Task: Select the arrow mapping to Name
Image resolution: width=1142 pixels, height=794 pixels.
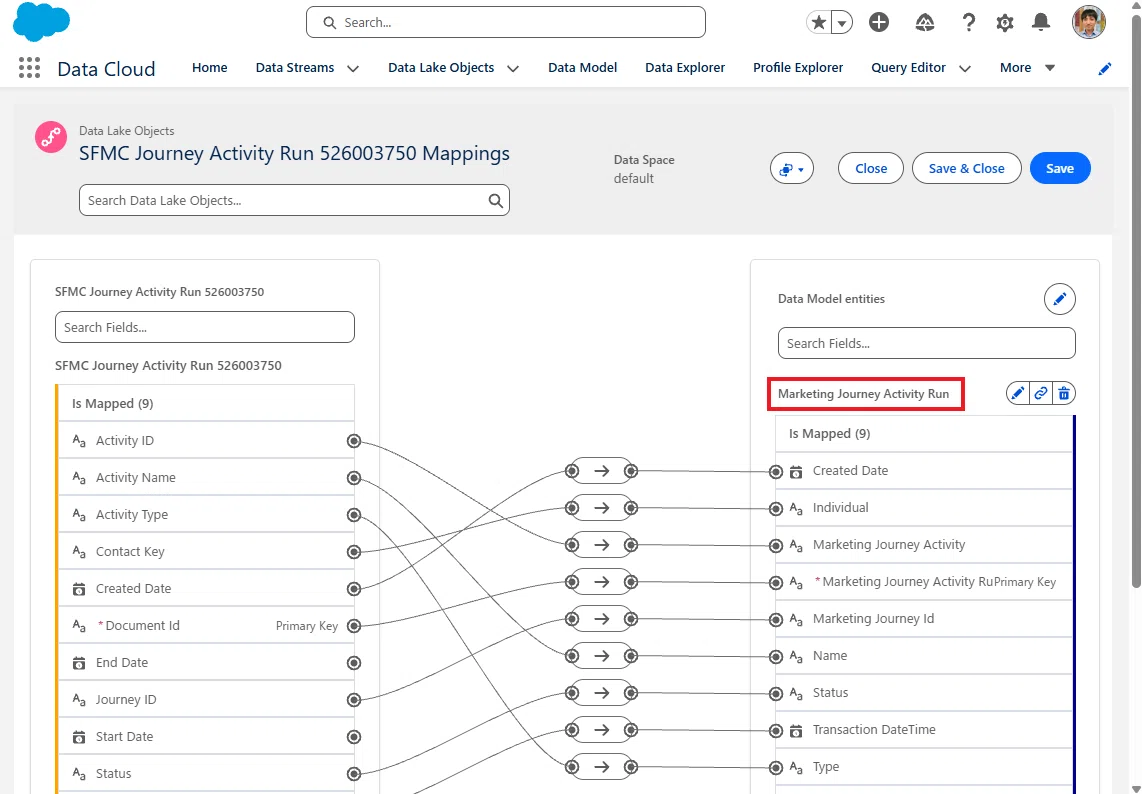Action: 602,656
